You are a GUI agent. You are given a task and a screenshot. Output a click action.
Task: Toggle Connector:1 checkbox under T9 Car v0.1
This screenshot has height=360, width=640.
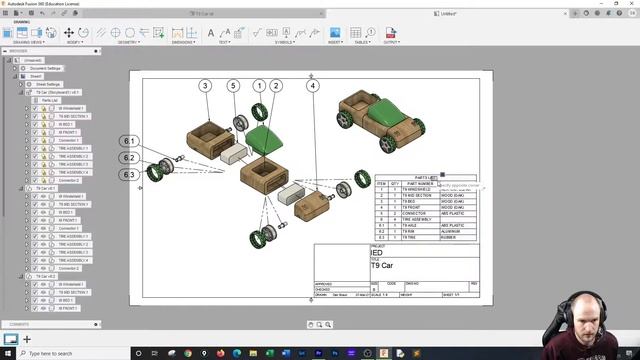pyautogui.click(x=35, y=229)
